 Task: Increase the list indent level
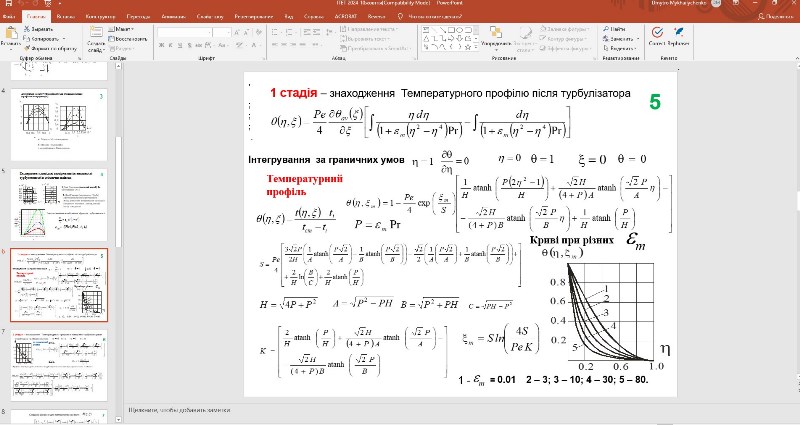(316, 32)
